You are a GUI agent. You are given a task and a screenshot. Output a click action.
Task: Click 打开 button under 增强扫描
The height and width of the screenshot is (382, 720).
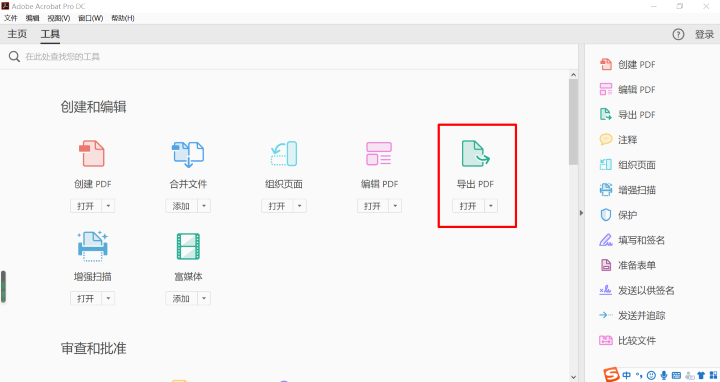point(86,298)
